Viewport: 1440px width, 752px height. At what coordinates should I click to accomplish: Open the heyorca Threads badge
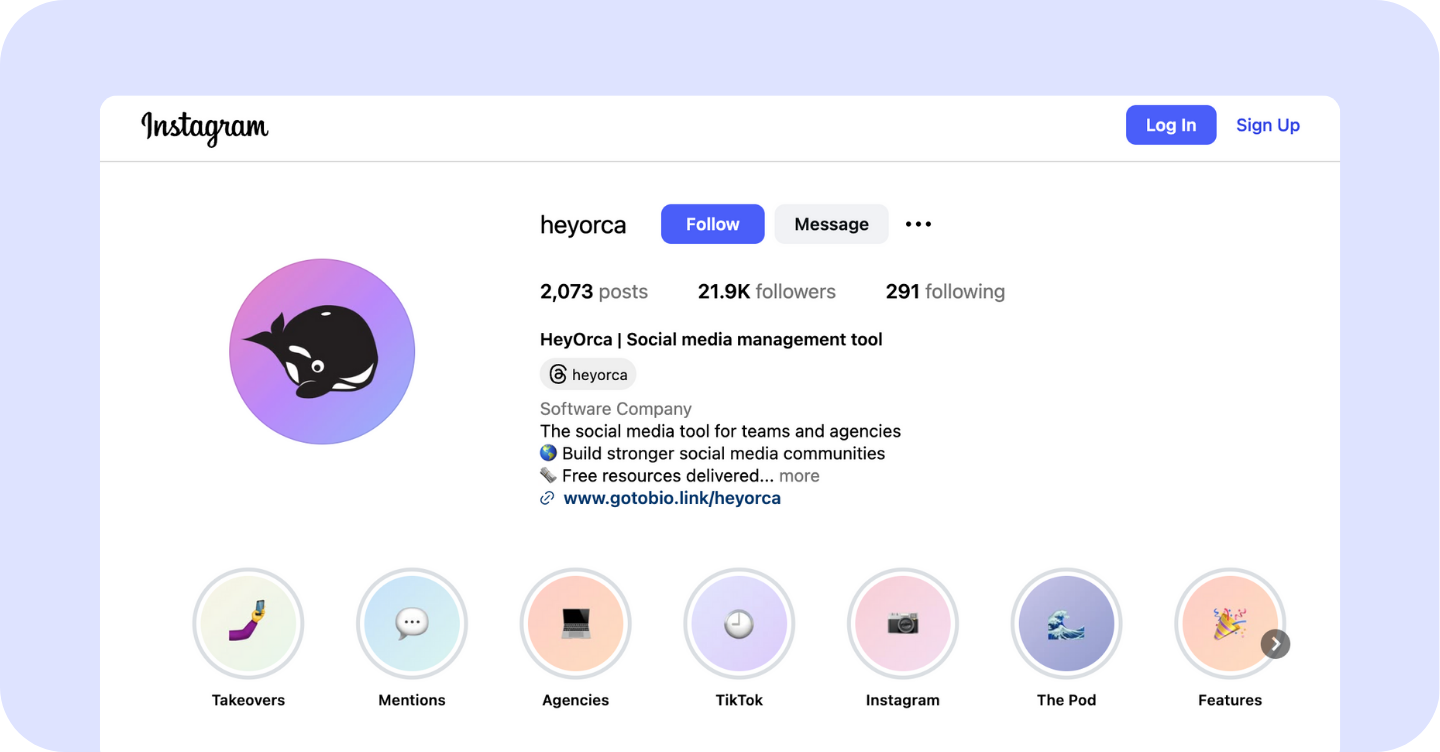(588, 375)
